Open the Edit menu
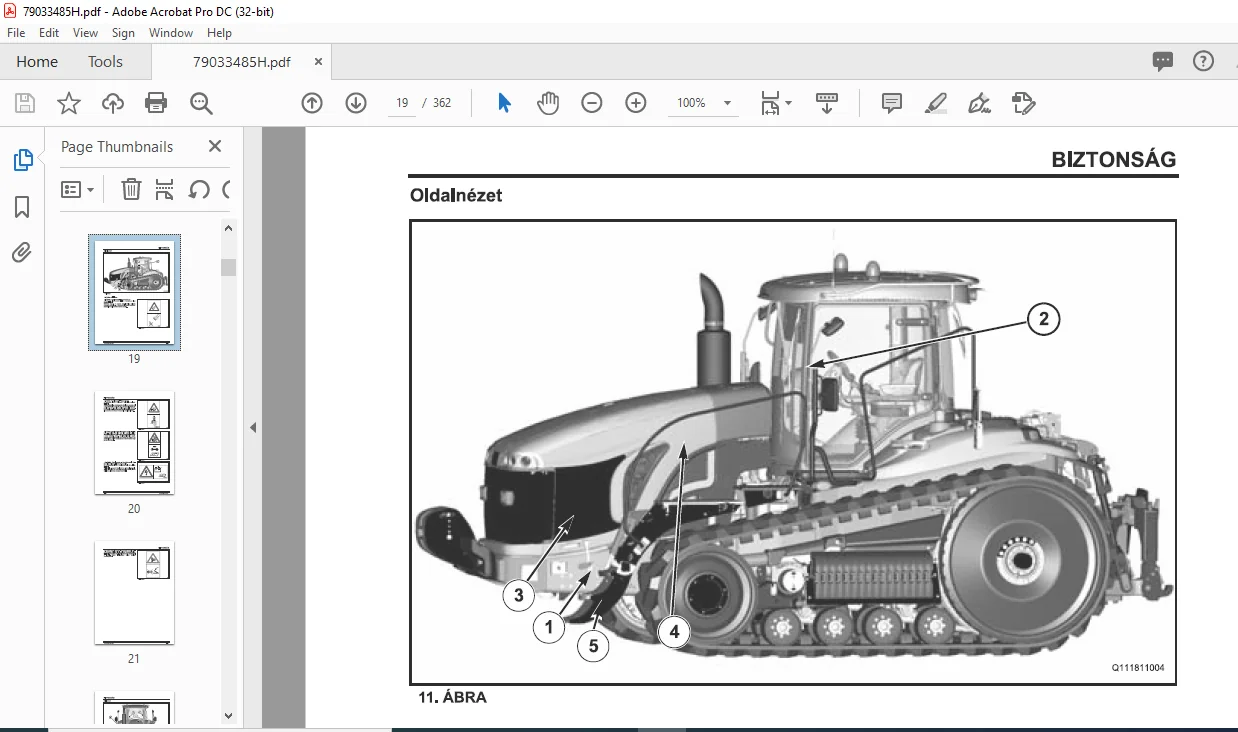This screenshot has height=732, width=1238. 49,33
